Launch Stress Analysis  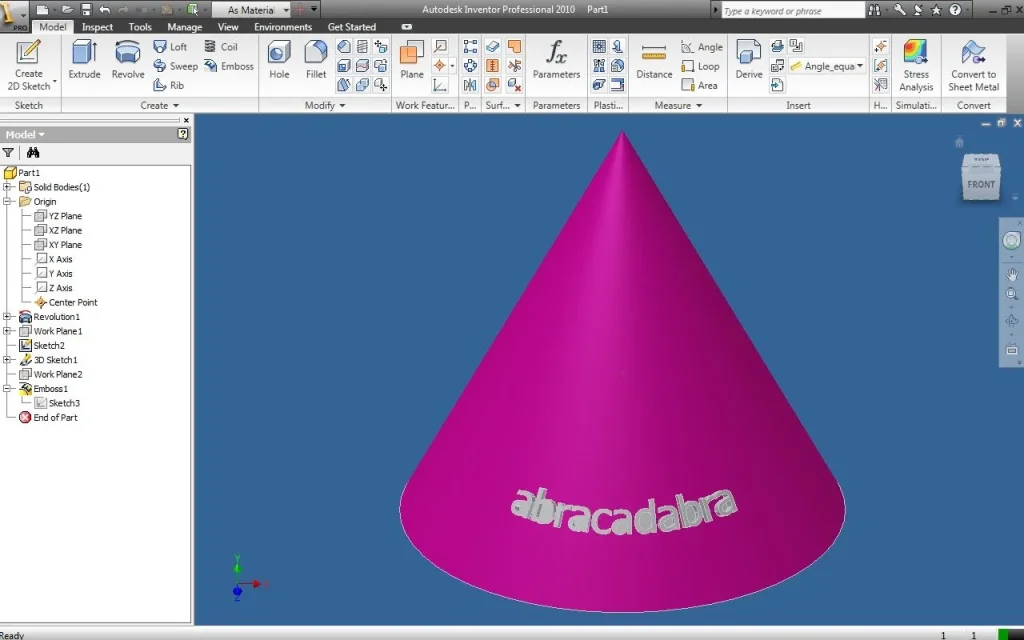[x=916, y=65]
